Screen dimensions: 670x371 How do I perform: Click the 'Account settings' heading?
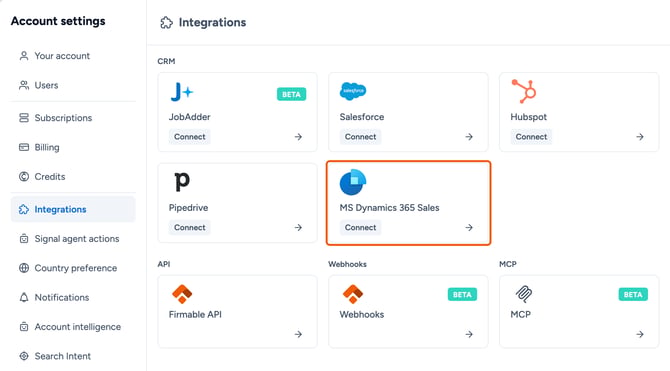tap(58, 21)
